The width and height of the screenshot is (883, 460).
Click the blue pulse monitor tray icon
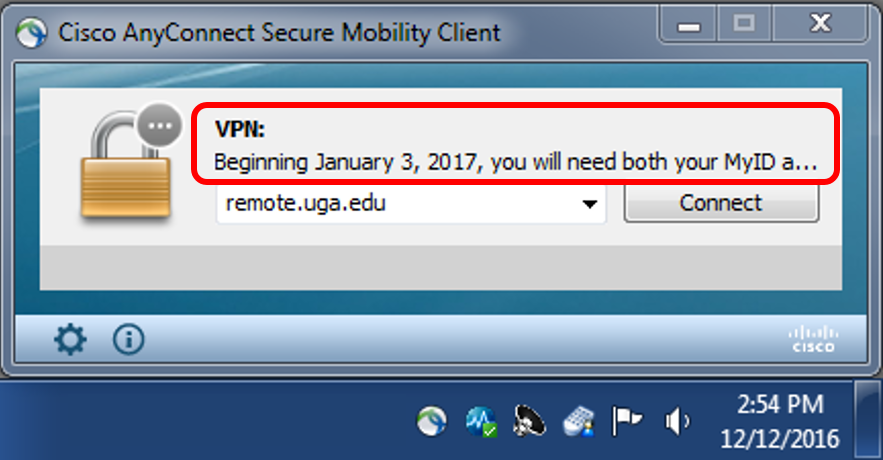pyautogui.click(x=481, y=422)
